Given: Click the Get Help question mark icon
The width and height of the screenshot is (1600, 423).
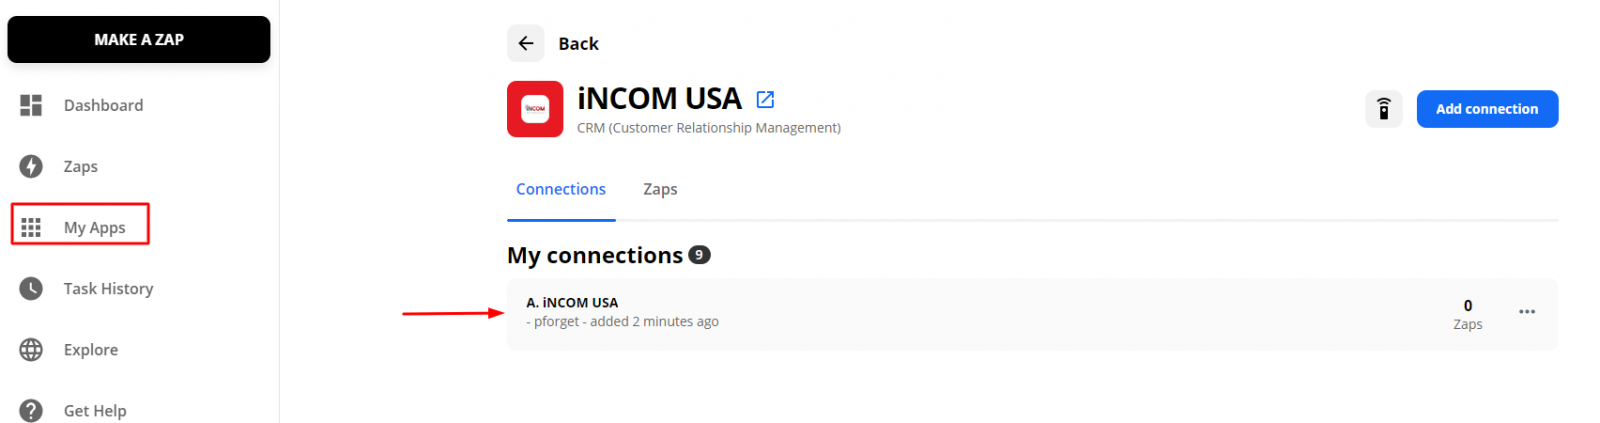Looking at the screenshot, I should click(x=31, y=410).
